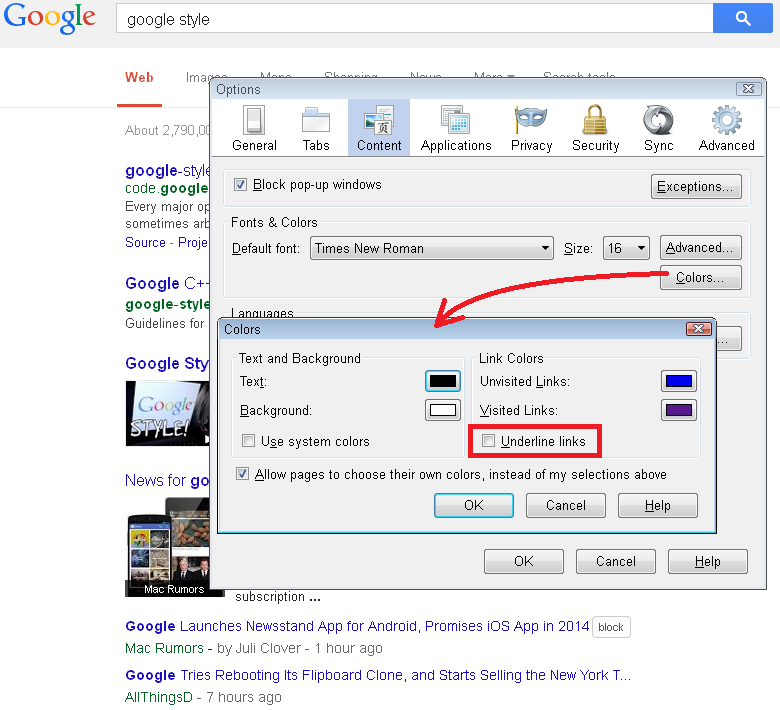
Task: Open the Security padlock pane
Action: point(595,128)
